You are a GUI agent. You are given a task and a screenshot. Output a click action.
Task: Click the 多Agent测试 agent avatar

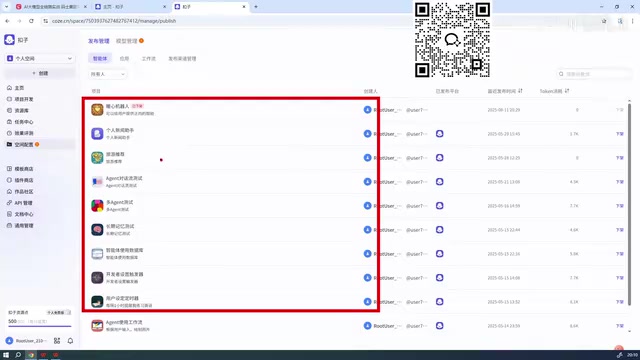(97, 206)
